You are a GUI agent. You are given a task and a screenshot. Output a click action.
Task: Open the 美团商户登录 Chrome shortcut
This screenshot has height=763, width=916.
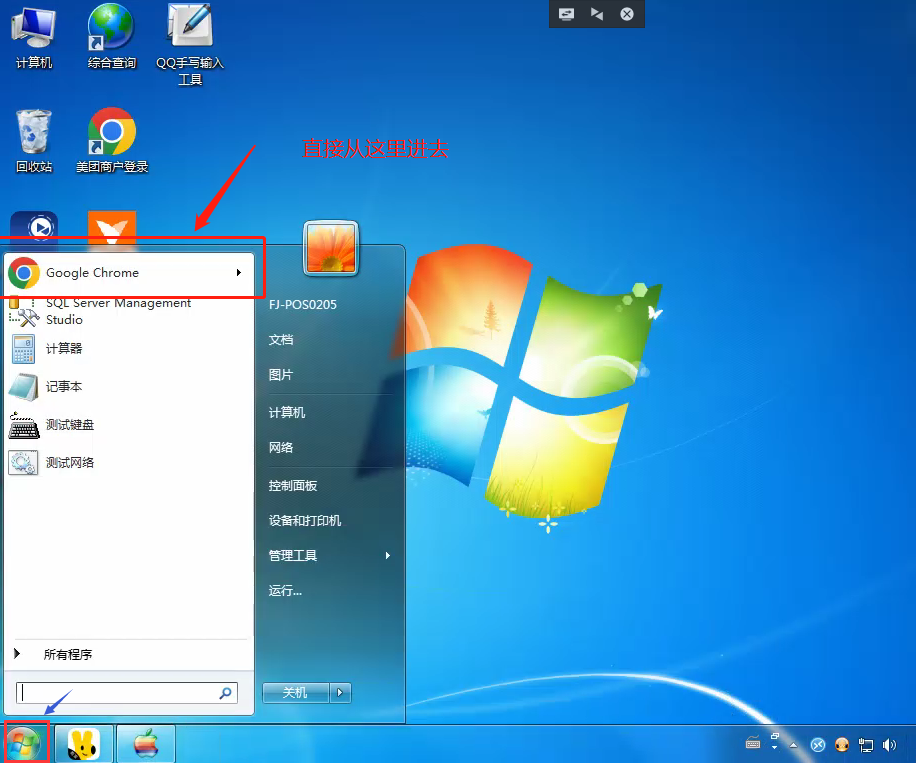point(112,132)
